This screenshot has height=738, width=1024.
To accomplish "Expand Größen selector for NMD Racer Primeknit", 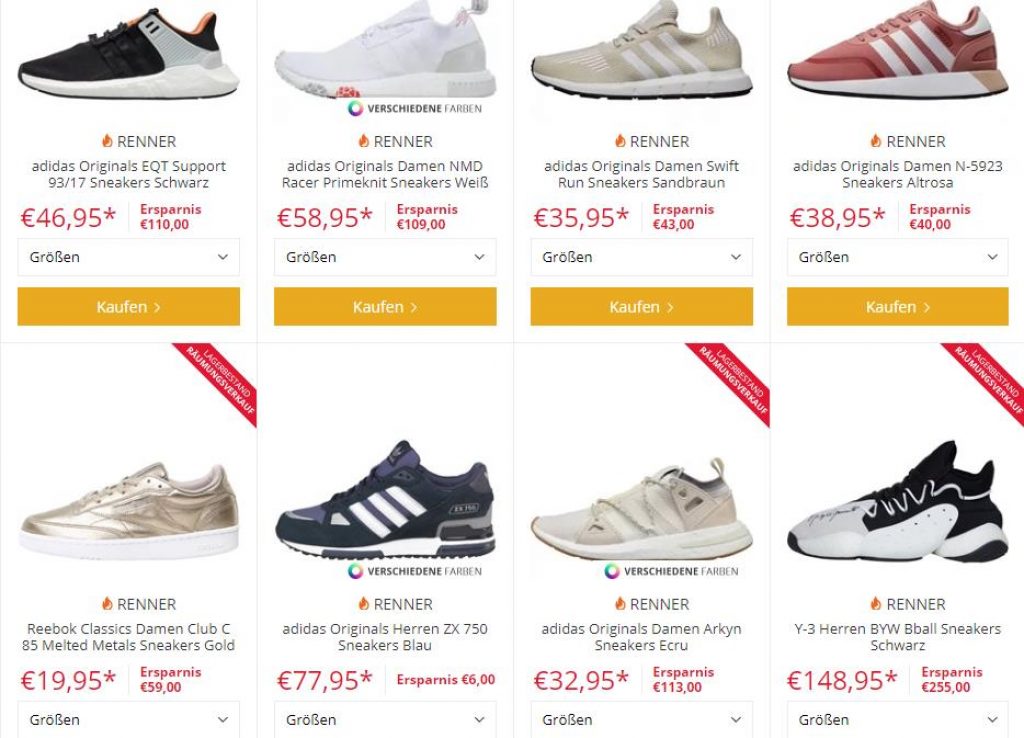I will point(385,257).
